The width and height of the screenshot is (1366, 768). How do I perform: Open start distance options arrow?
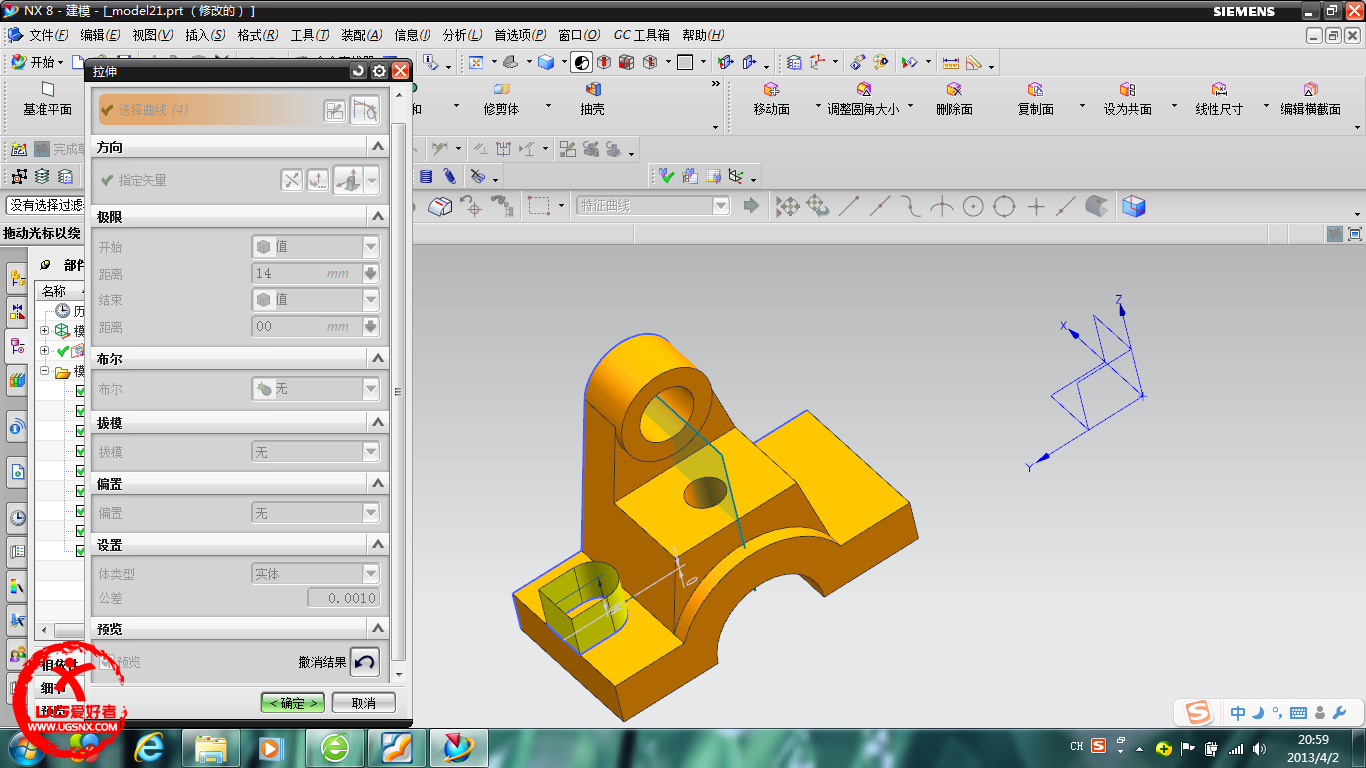(x=371, y=273)
